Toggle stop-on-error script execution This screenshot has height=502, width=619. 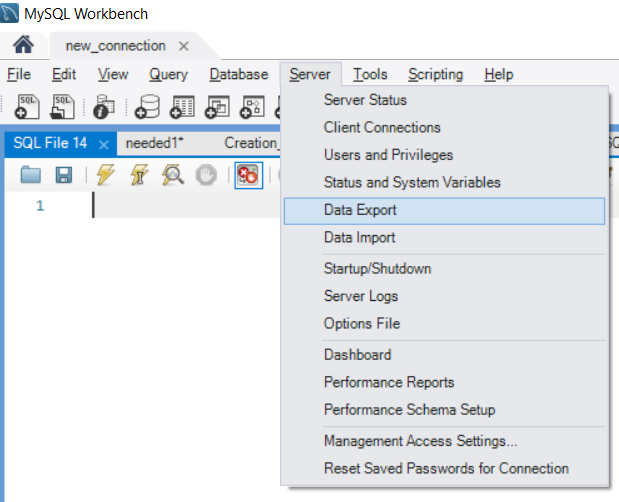248,175
